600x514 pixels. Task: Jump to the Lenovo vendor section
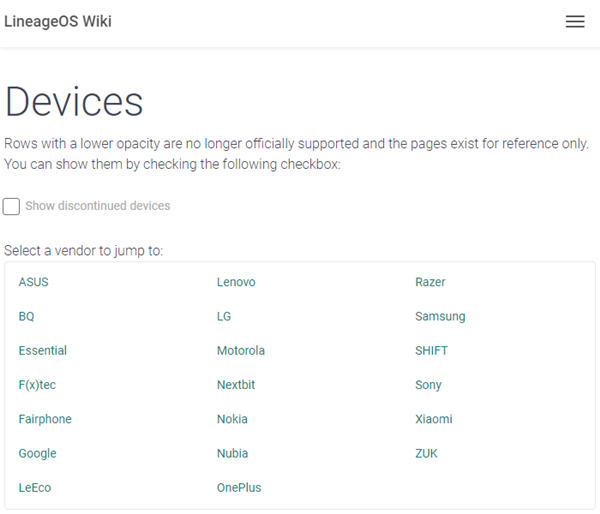click(236, 282)
